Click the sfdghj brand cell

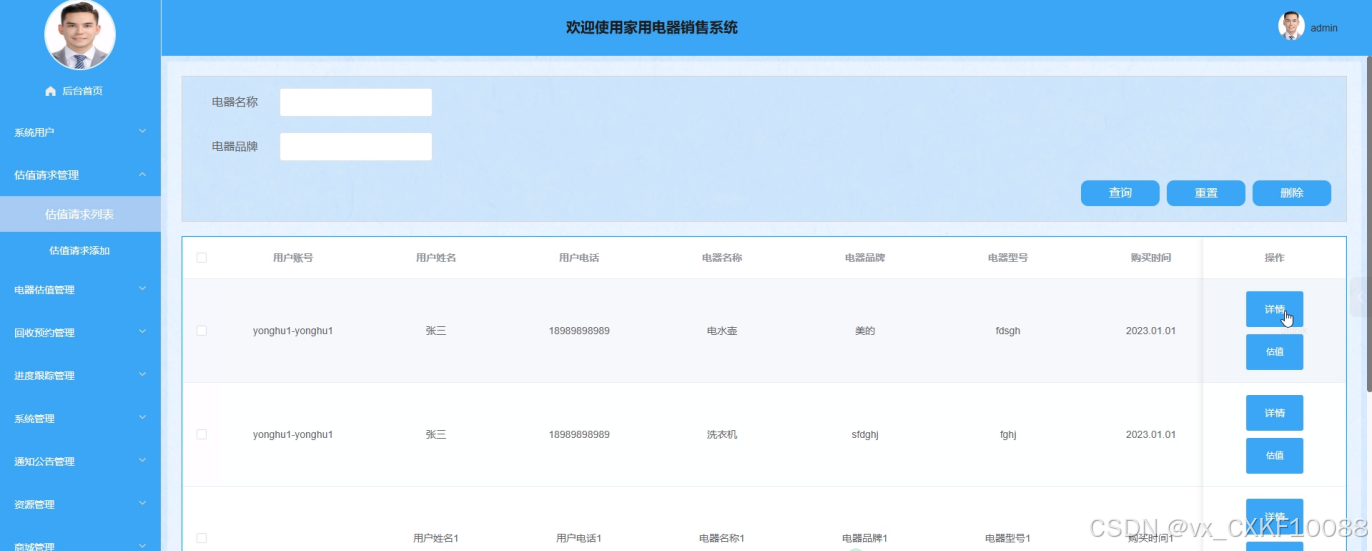click(x=865, y=435)
